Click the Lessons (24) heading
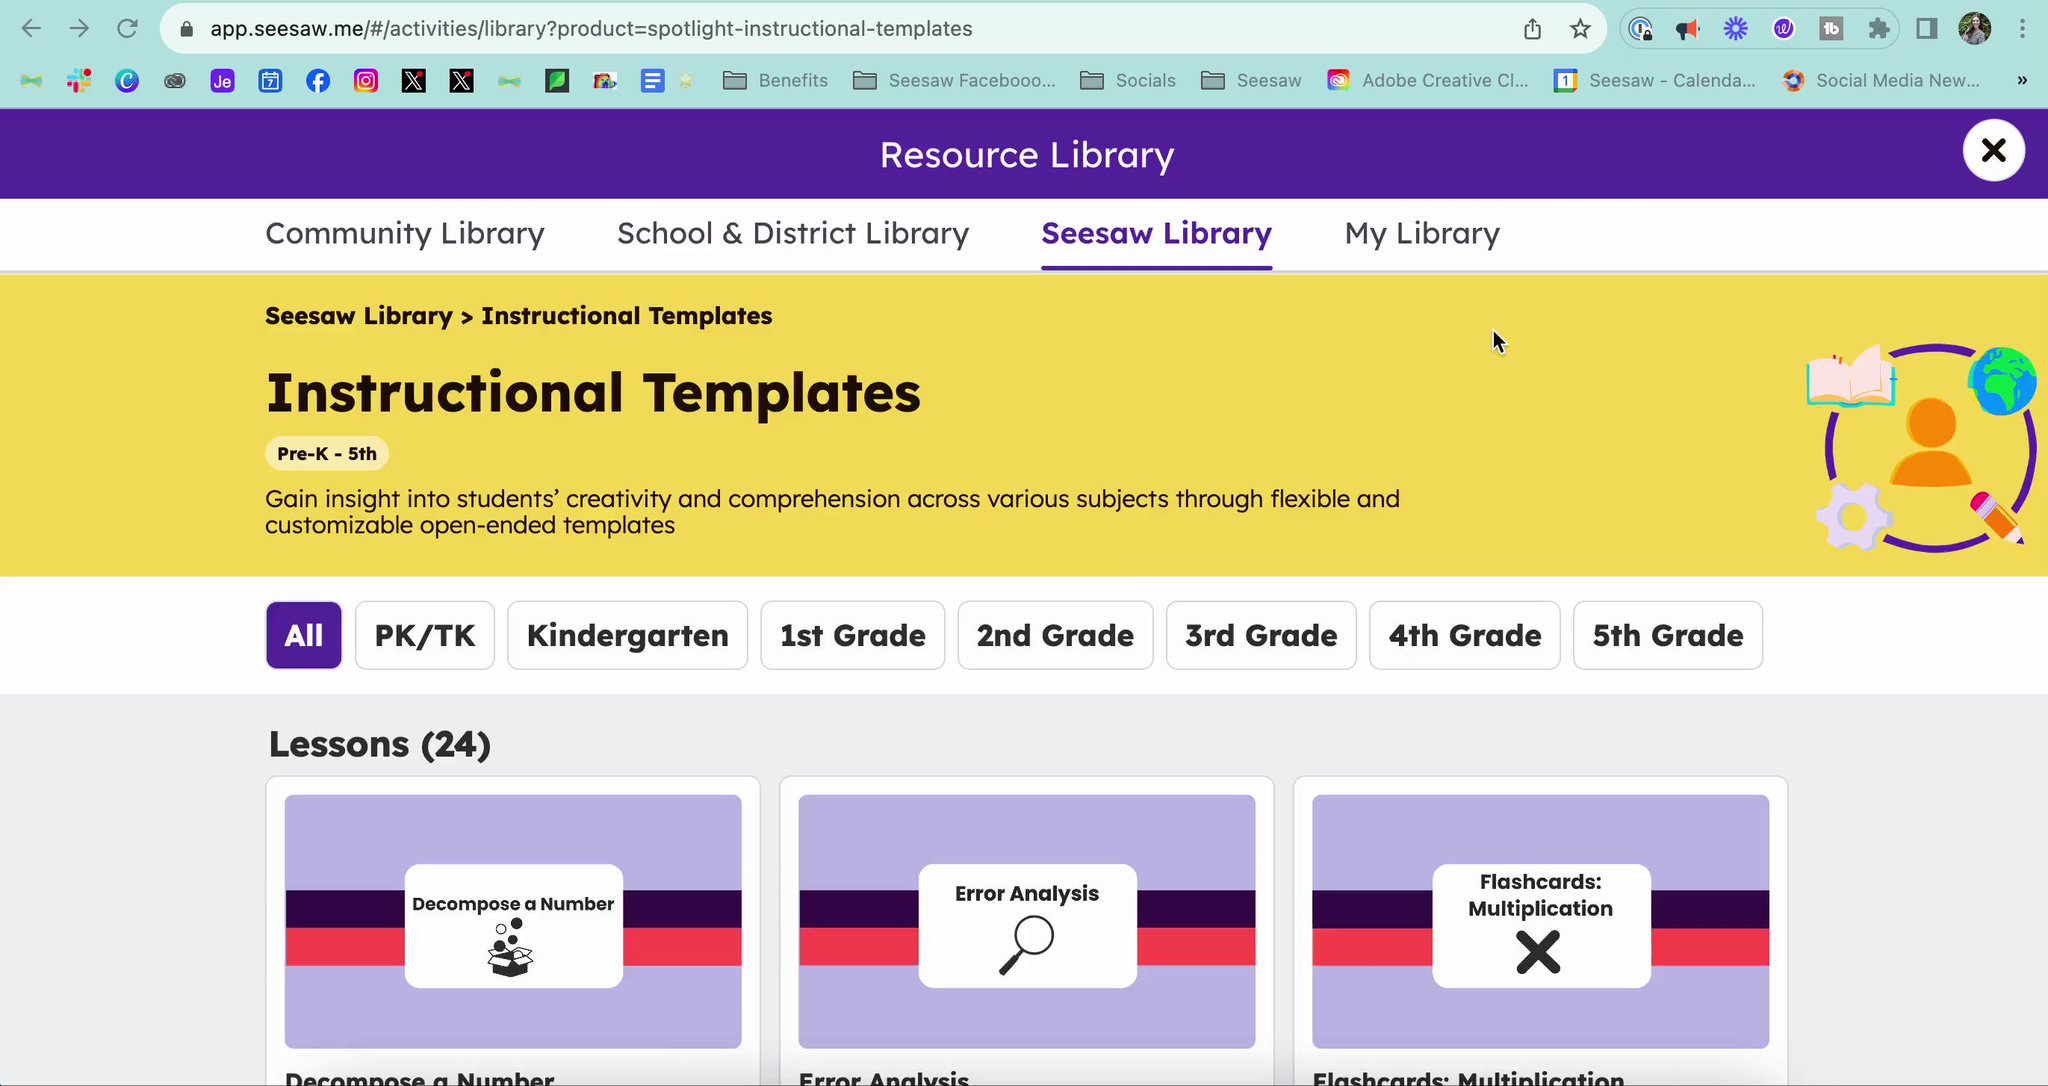Screen dimensions: 2048x1086 point(380,744)
